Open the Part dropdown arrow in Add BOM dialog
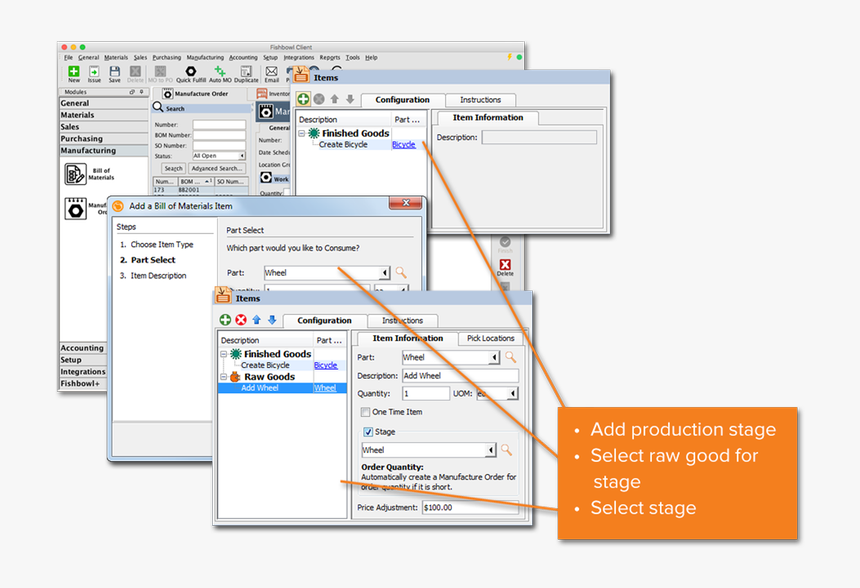Screen dimensions: 860x588 click(x=384, y=273)
